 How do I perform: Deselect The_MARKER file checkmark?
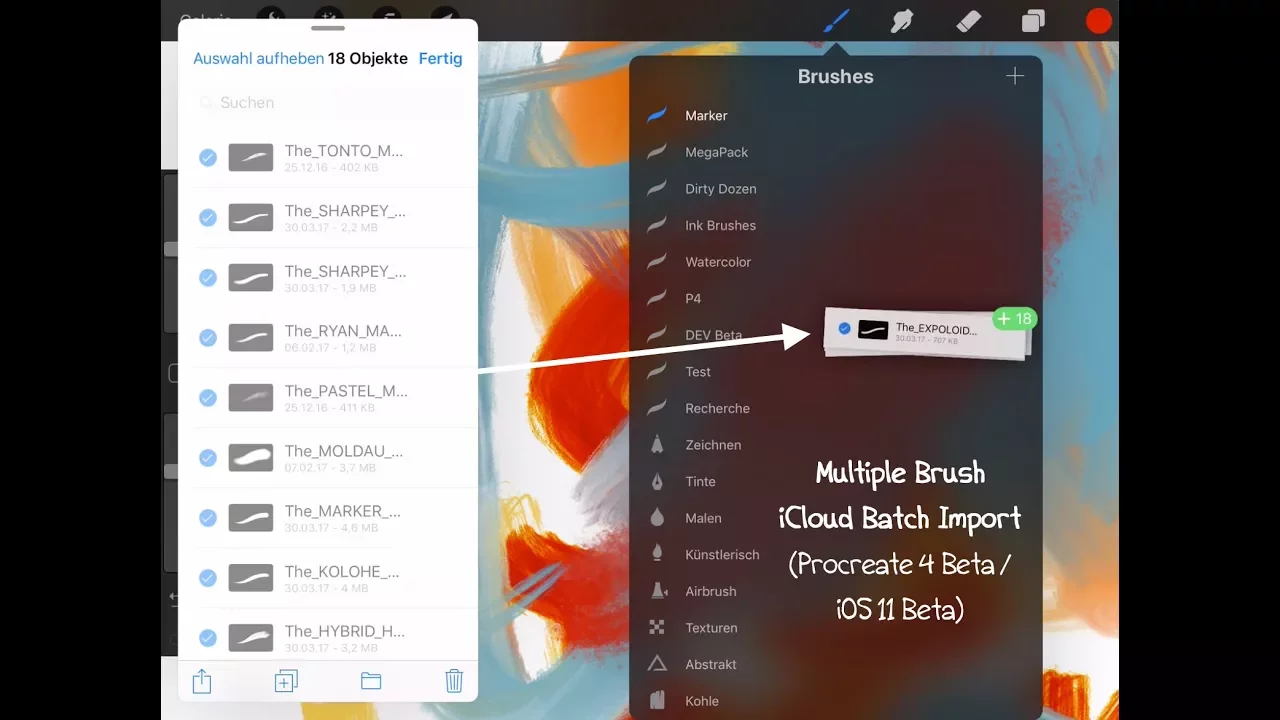(x=208, y=517)
